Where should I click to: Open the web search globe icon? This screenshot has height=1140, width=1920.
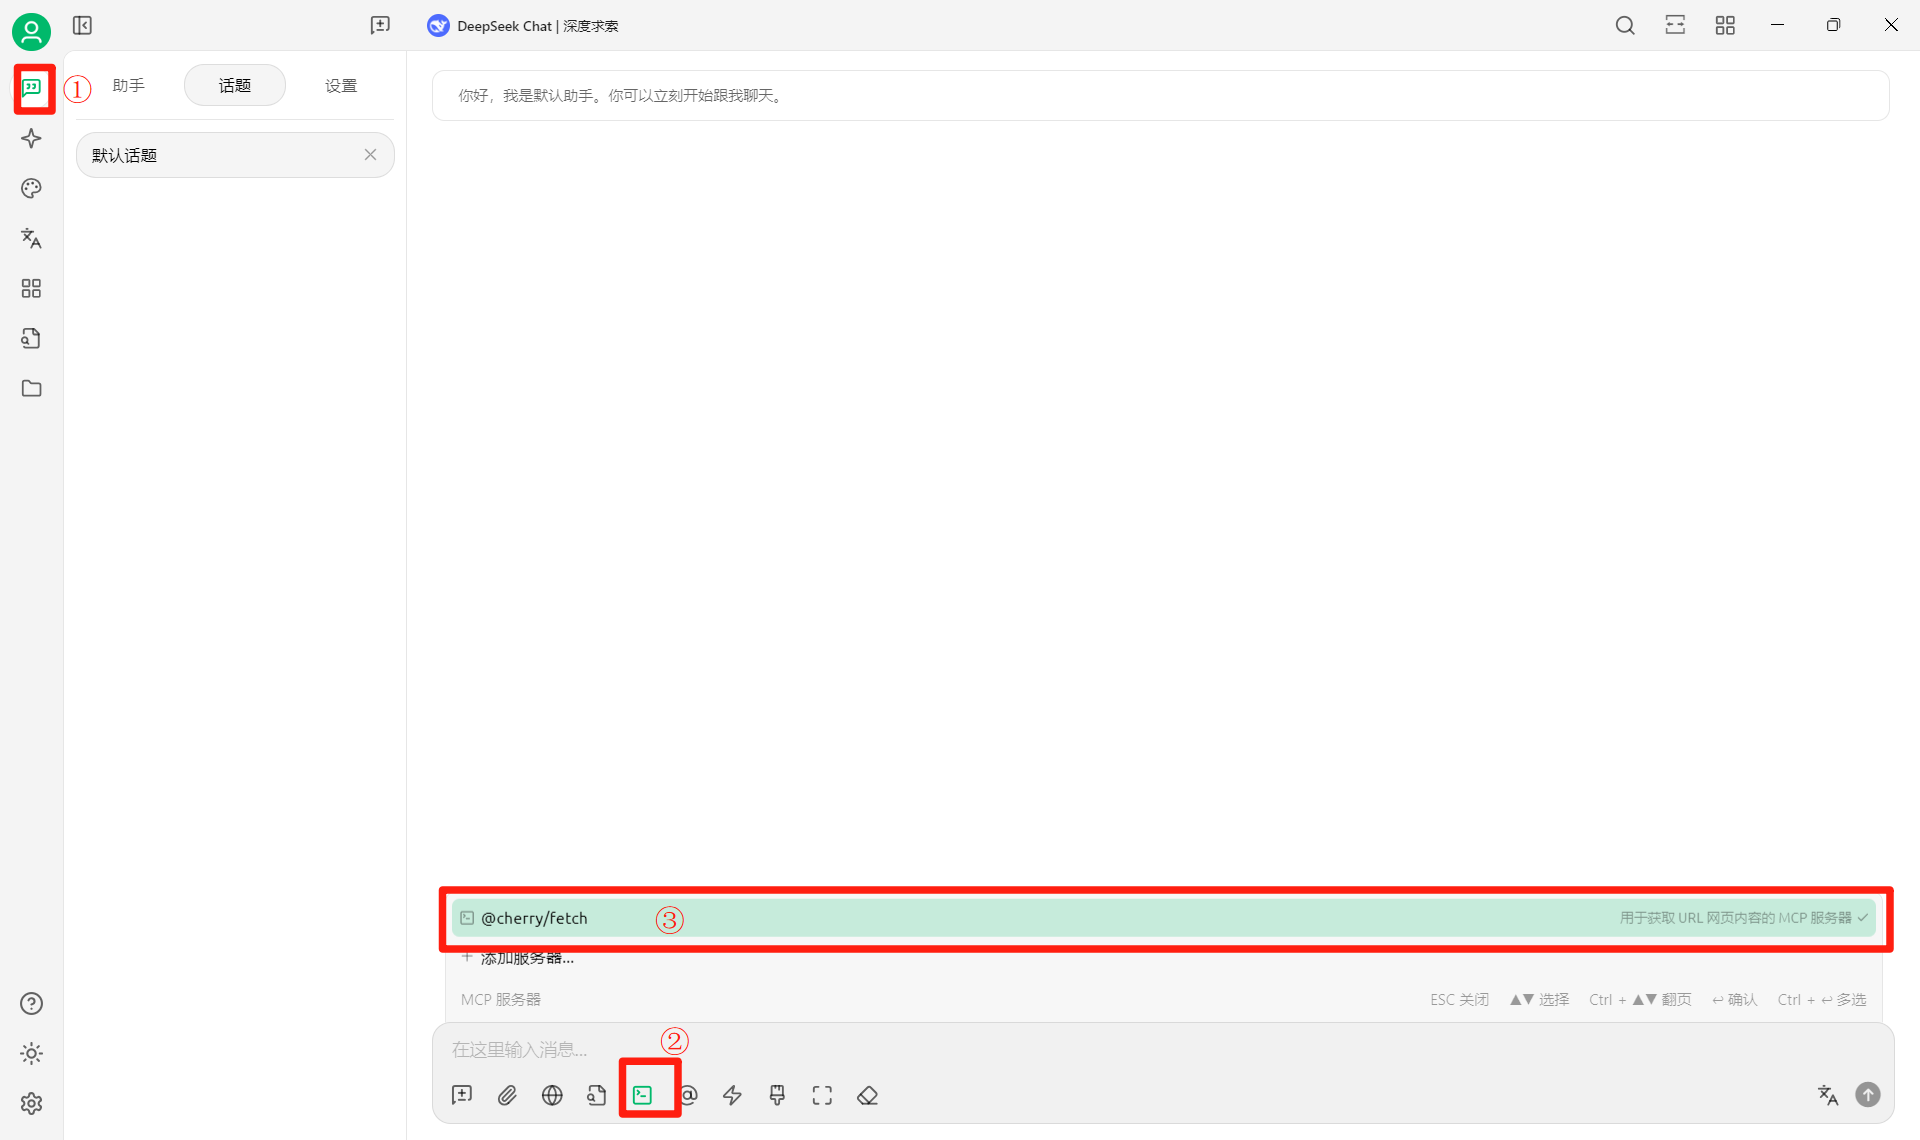(552, 1095)
